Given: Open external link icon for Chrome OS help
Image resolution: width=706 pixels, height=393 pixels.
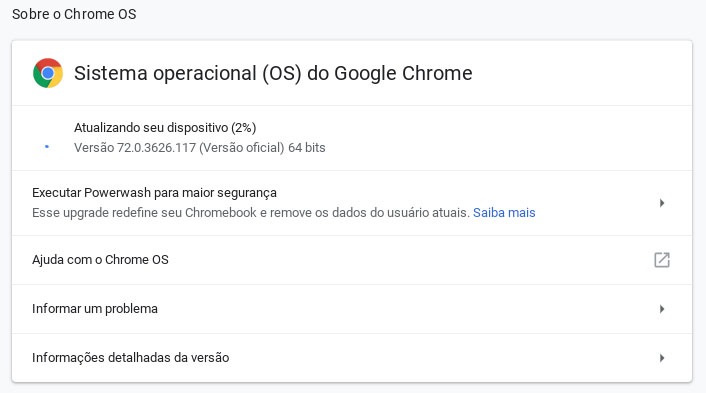Looking at the screenshot, I should (x=662, y=260).
